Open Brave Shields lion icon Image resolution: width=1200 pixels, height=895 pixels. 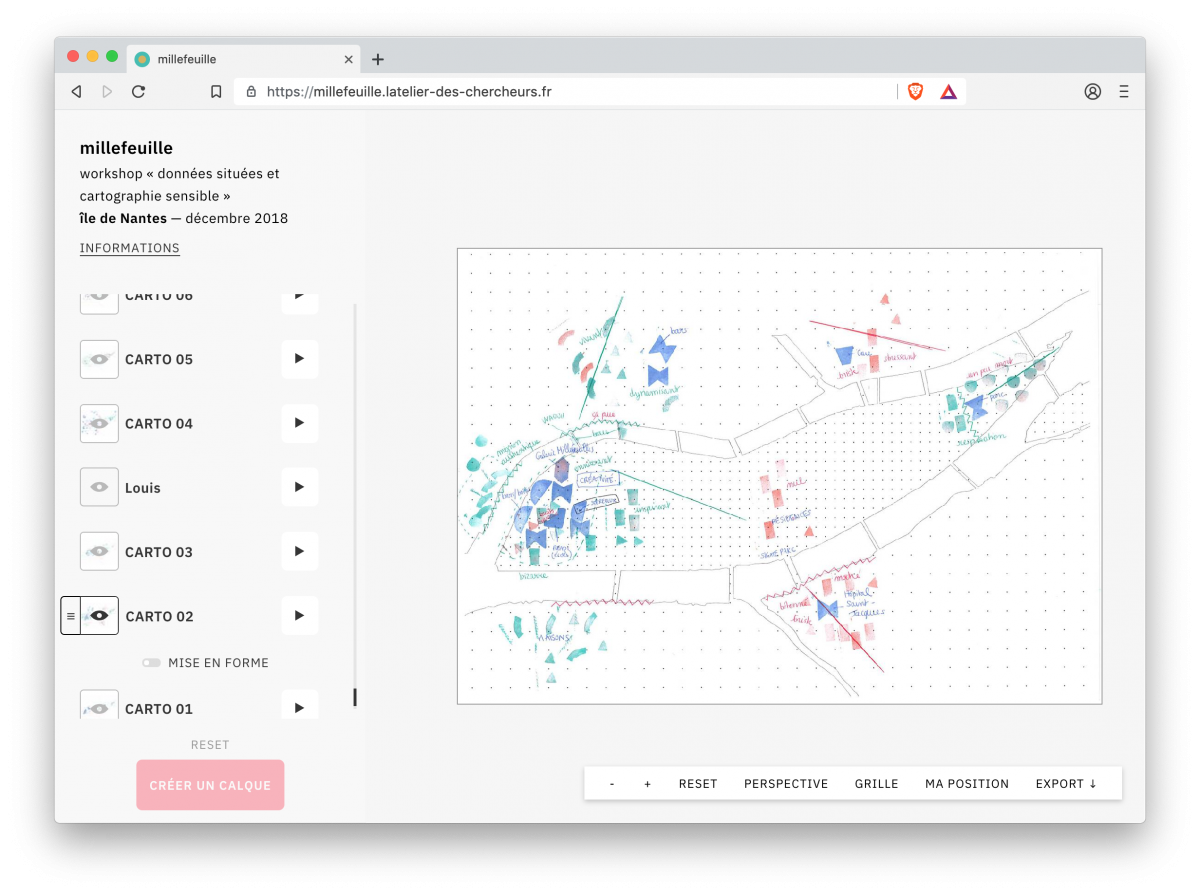coord(915,92)
